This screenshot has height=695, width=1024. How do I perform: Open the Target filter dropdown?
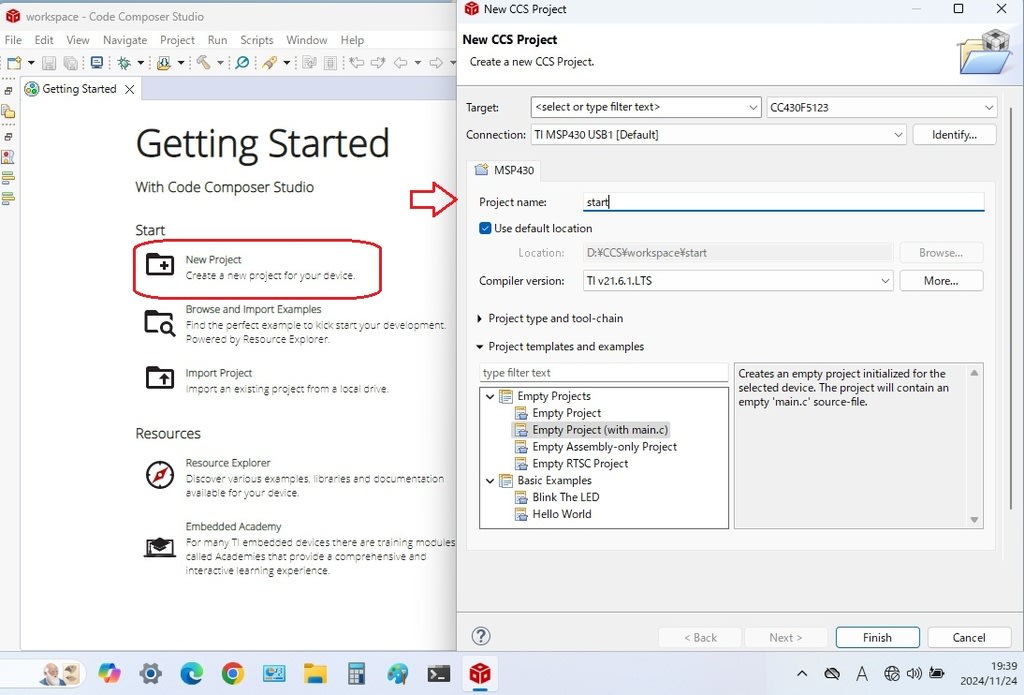pos(753,107)
